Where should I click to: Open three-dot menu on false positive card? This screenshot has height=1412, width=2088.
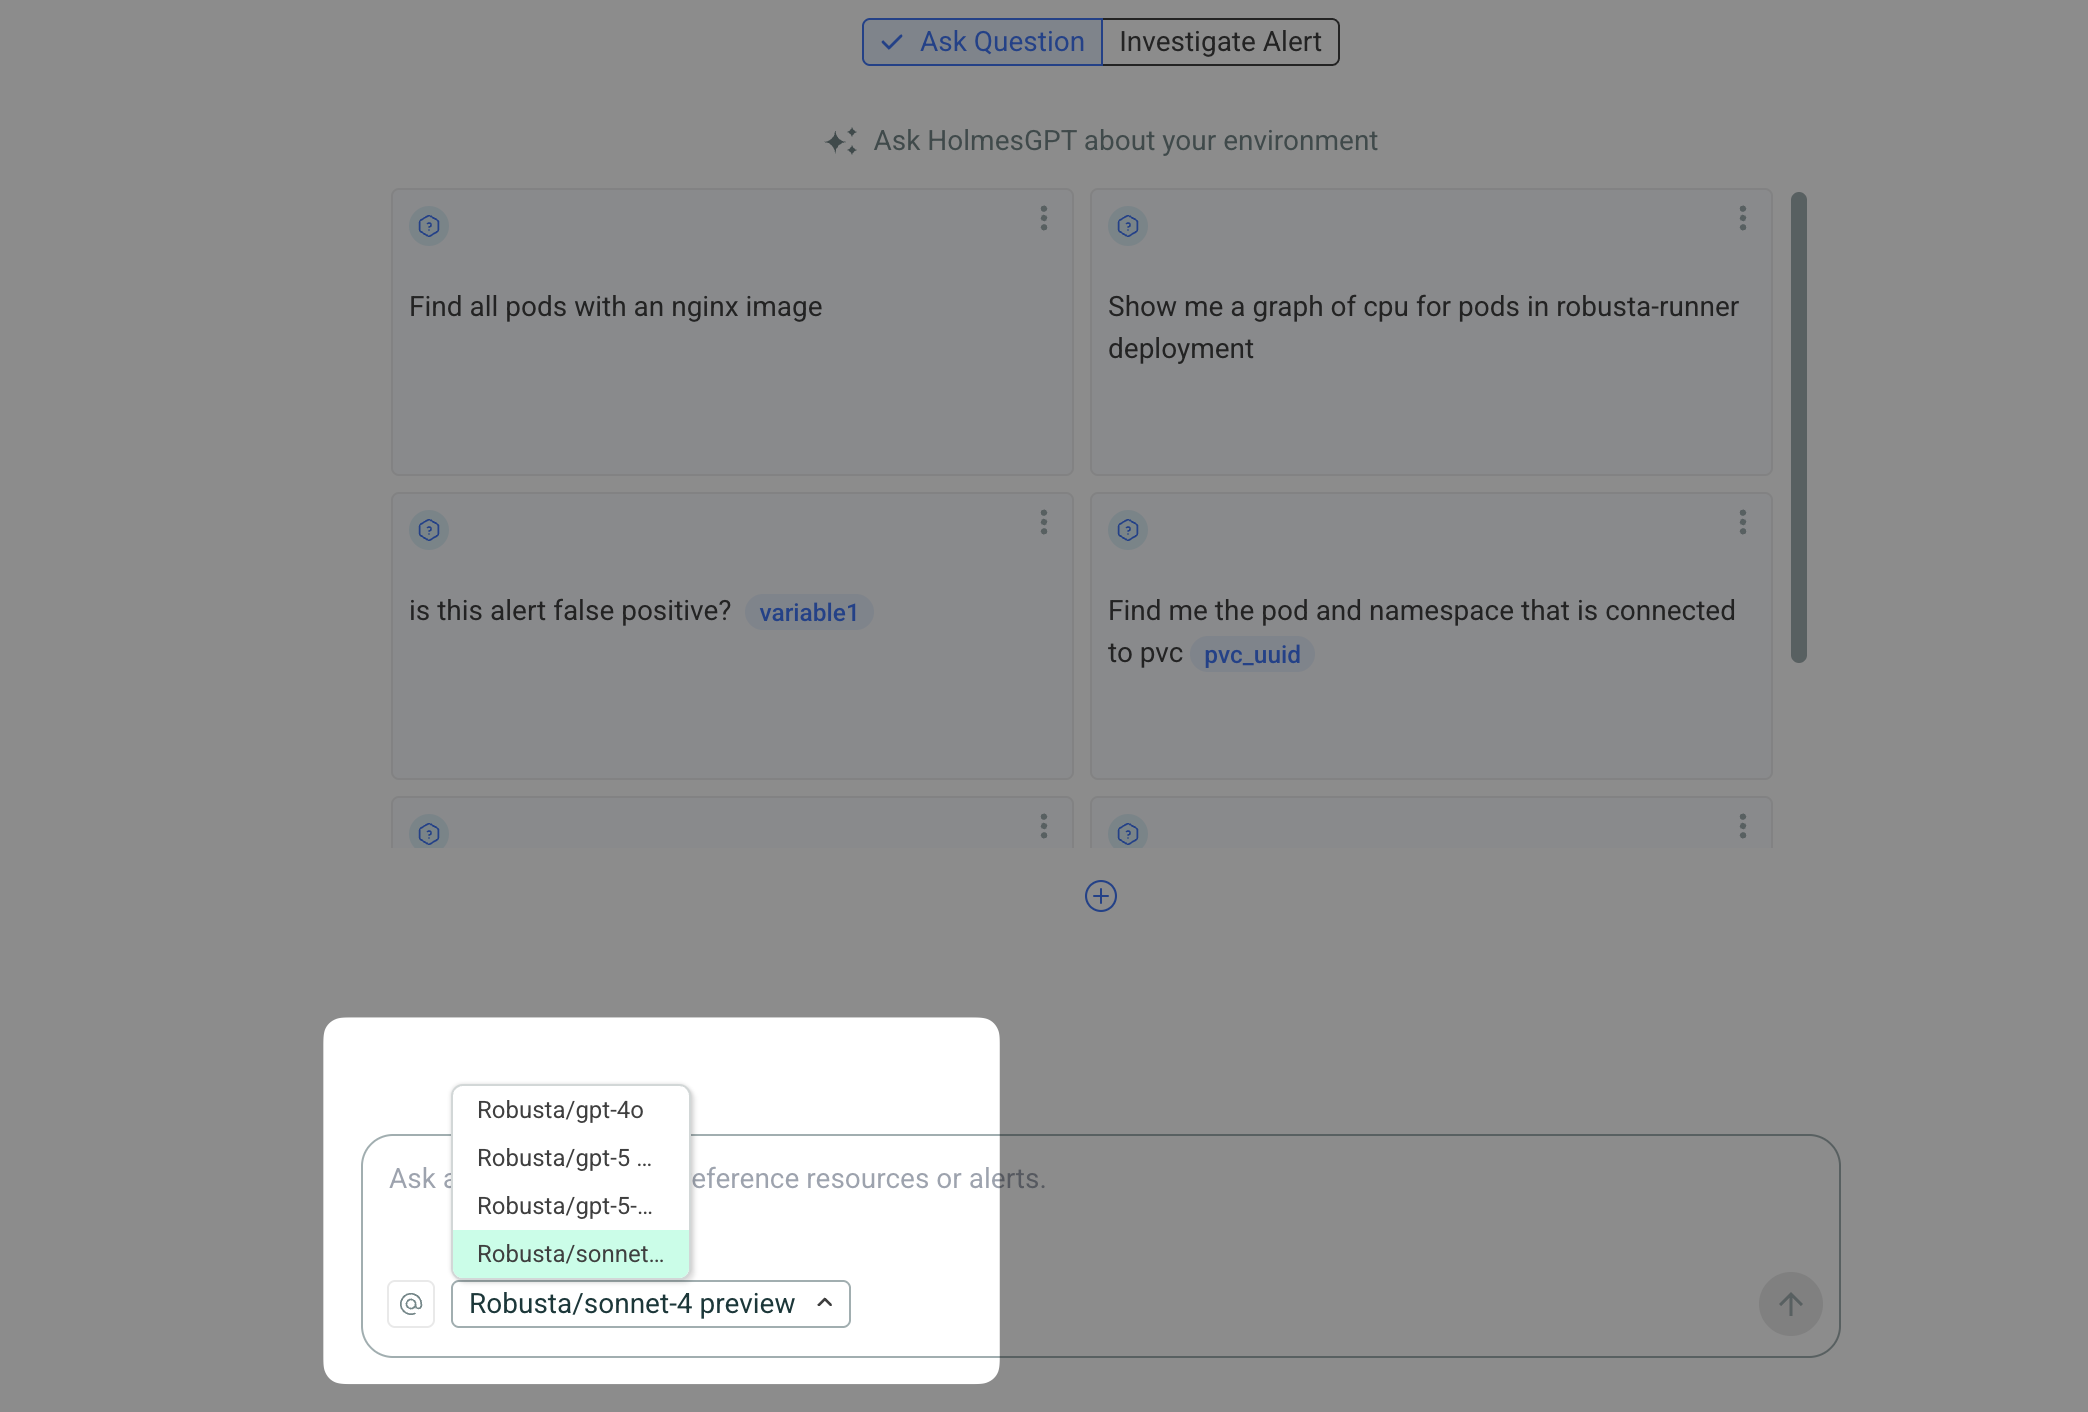point(1044,522)
